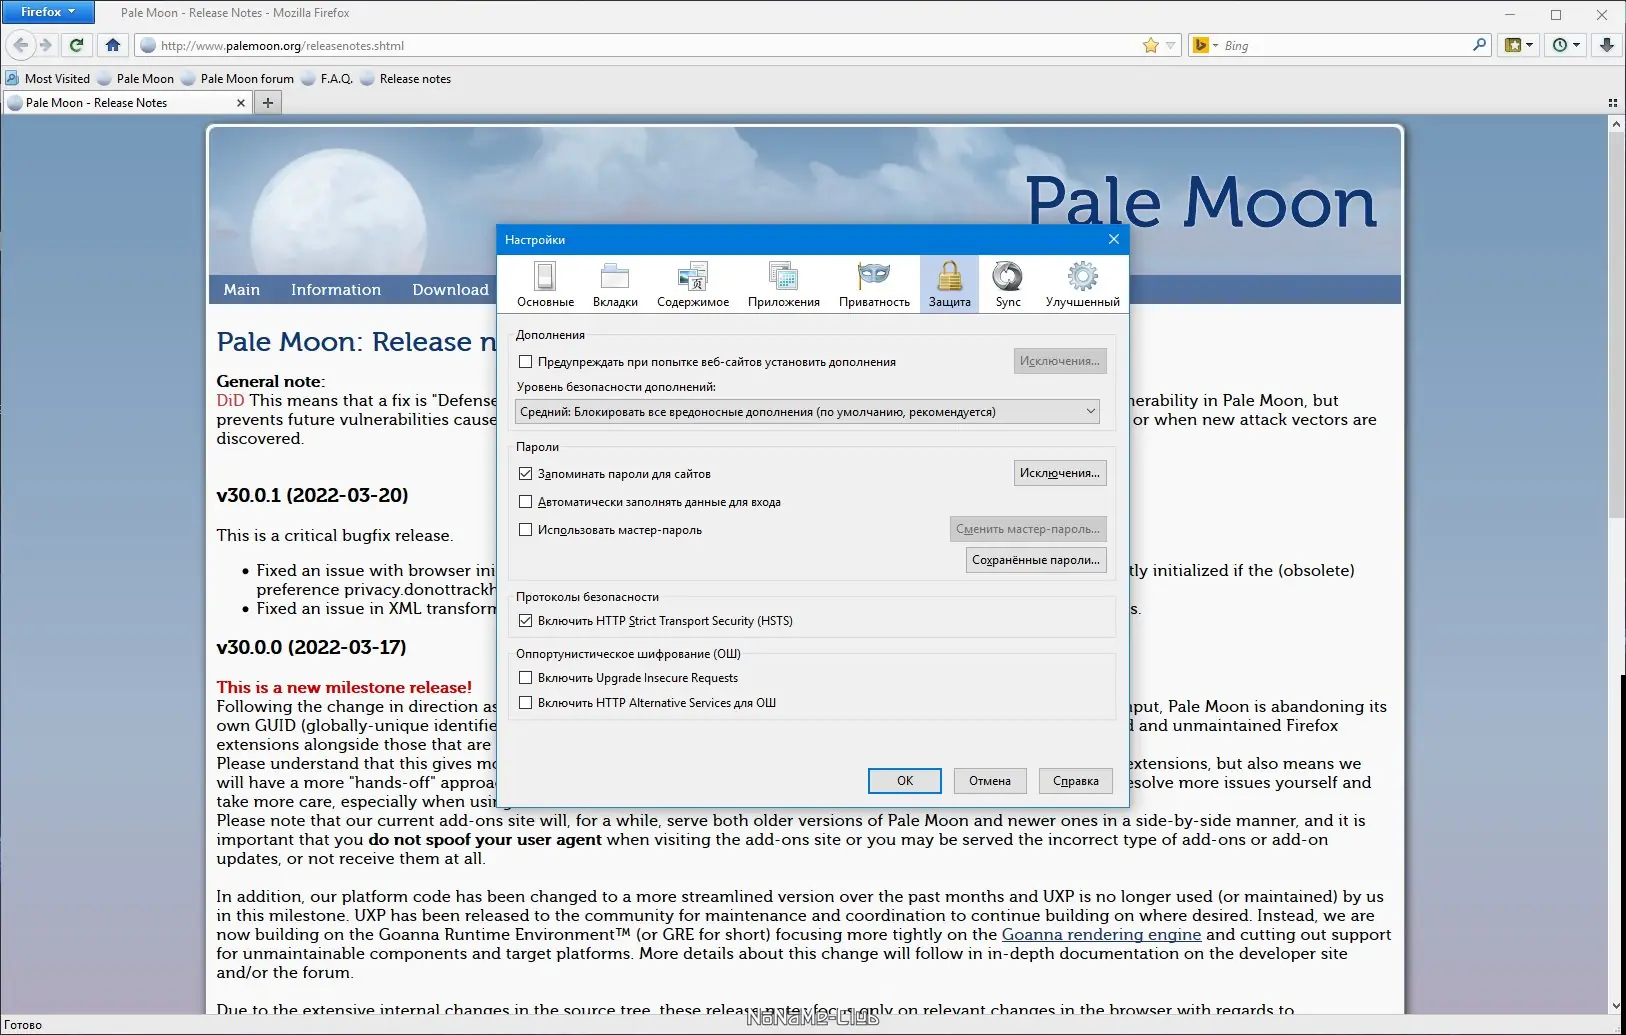1626x1035 pixels.
Task: Click the Bing search engine icon
Action: coord(1200,45)
